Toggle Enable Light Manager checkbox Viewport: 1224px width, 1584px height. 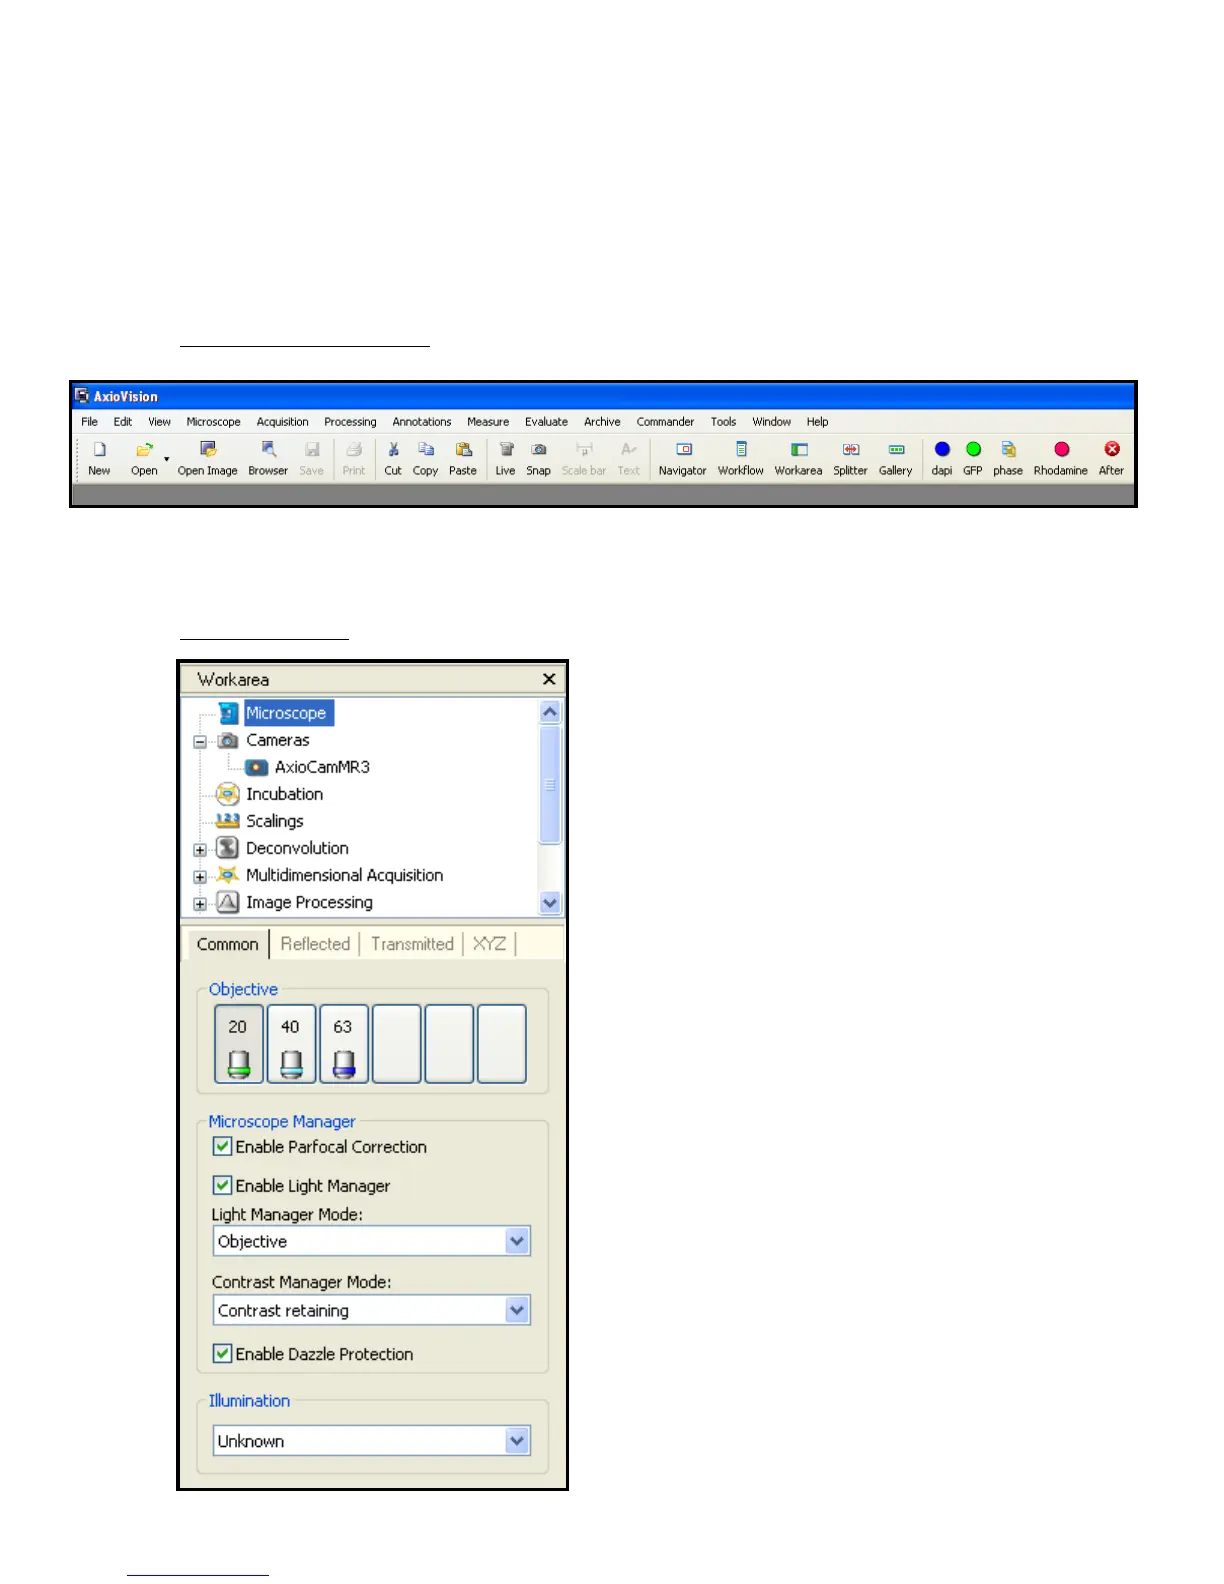click(222, 1185)
